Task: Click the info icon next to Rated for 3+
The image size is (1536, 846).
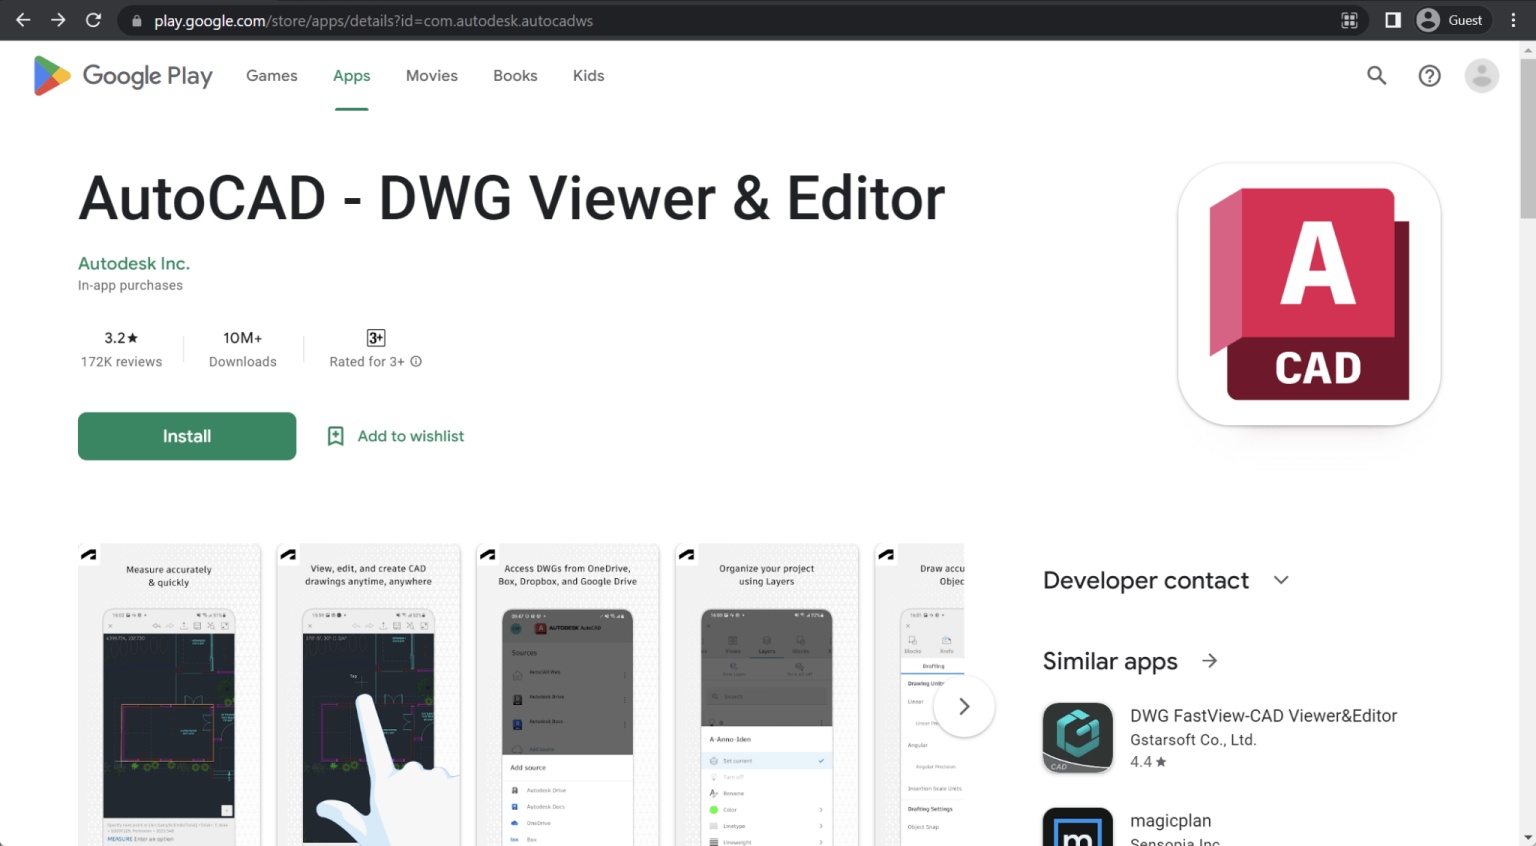Action: pyautogui.click(x=417, y=362)
